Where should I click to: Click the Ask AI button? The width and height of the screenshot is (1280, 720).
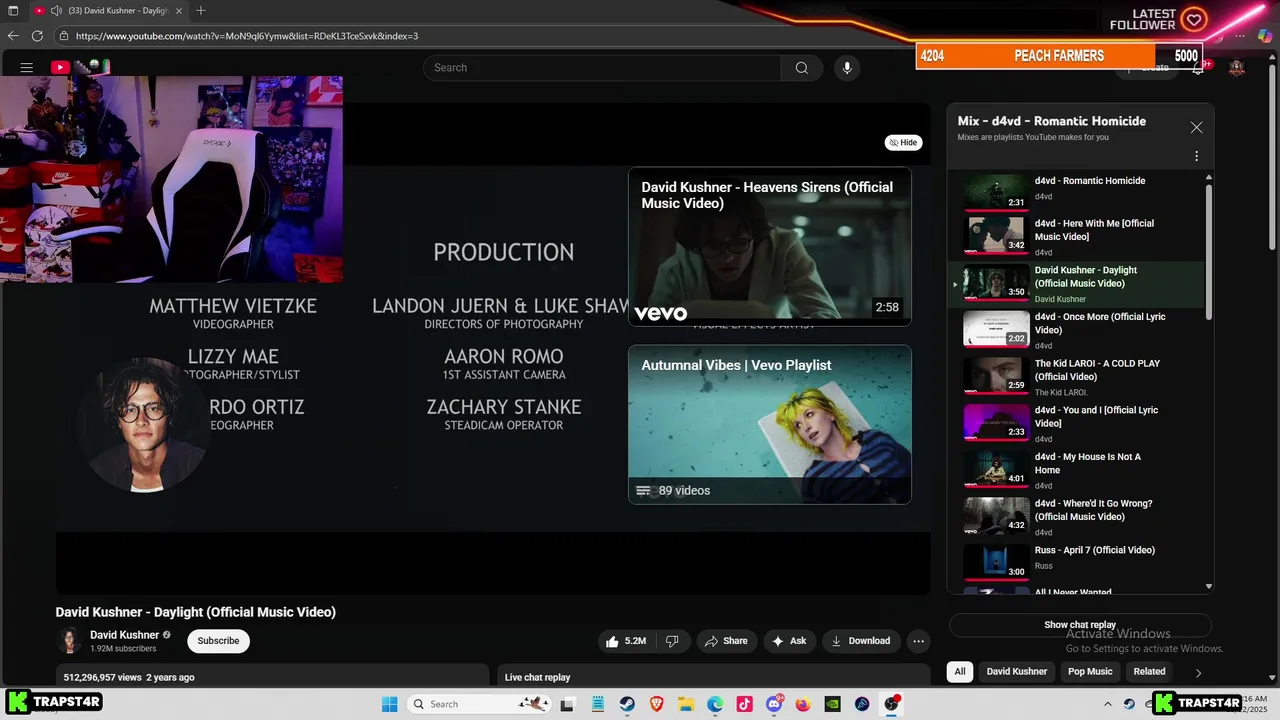(x=789, y=641)
